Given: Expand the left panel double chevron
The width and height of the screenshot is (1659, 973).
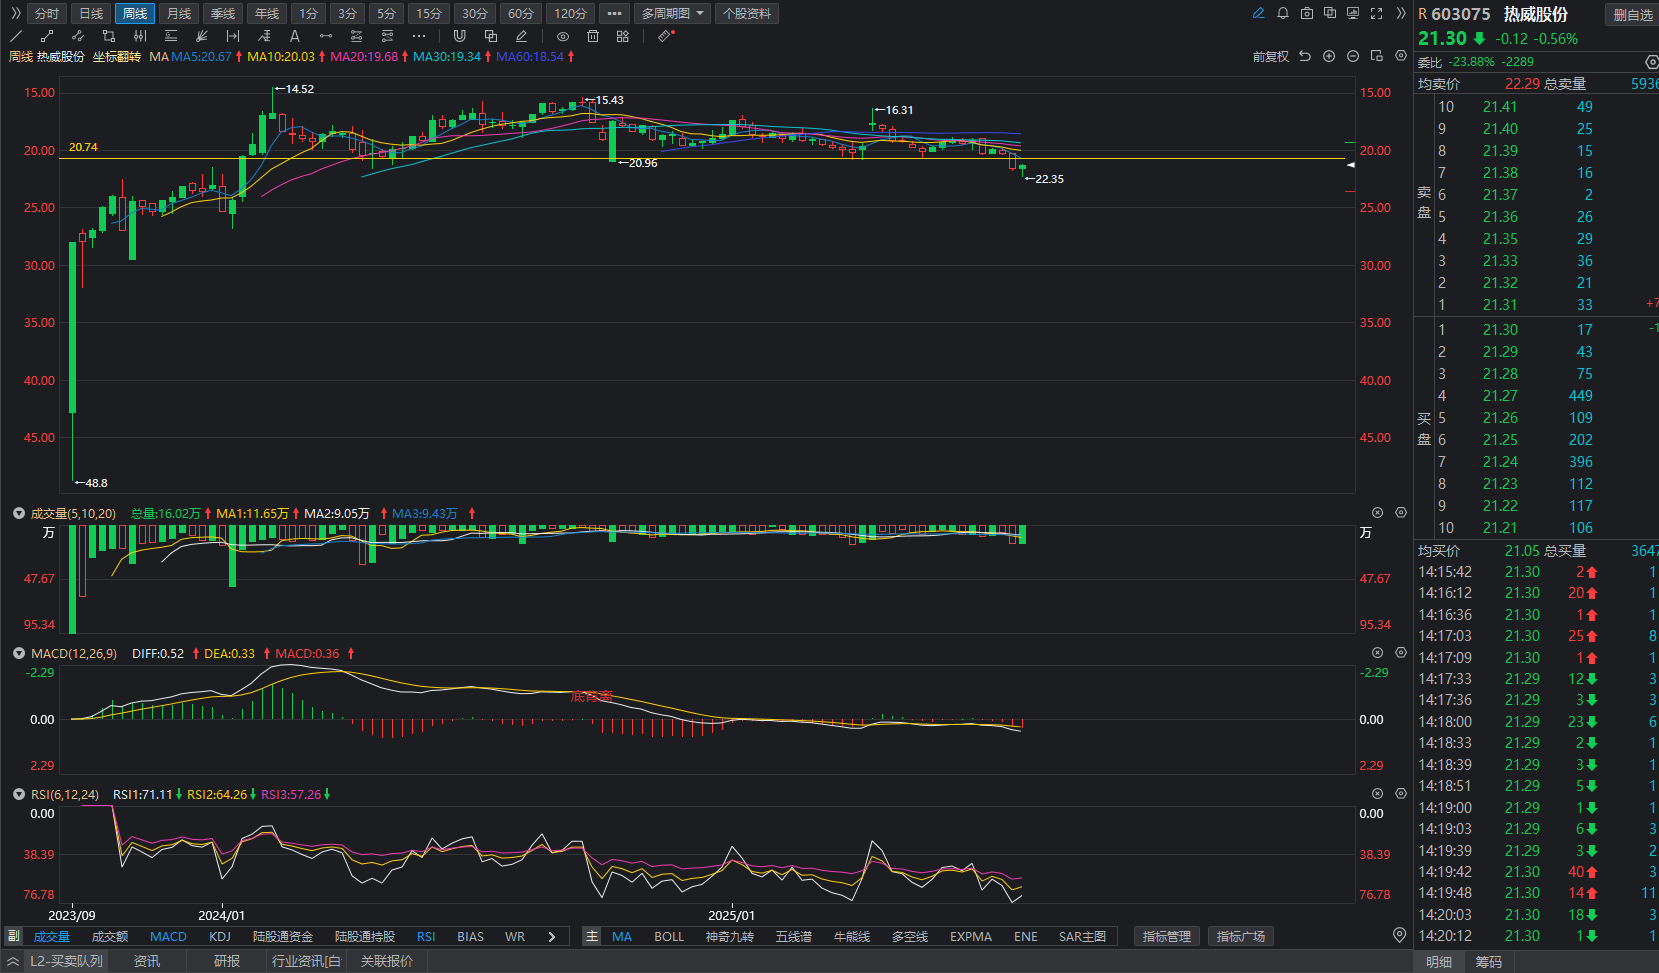Looking at the screenshot, I should [x=15, y=13].
